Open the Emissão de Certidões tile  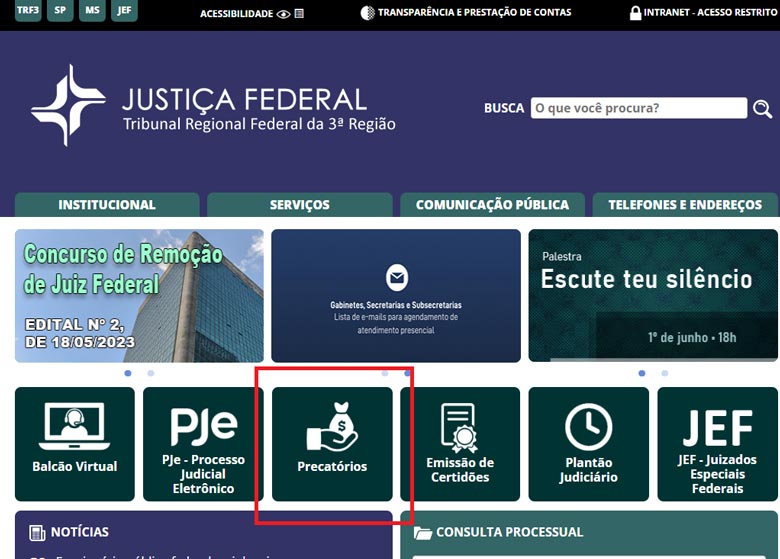point(460,444)
